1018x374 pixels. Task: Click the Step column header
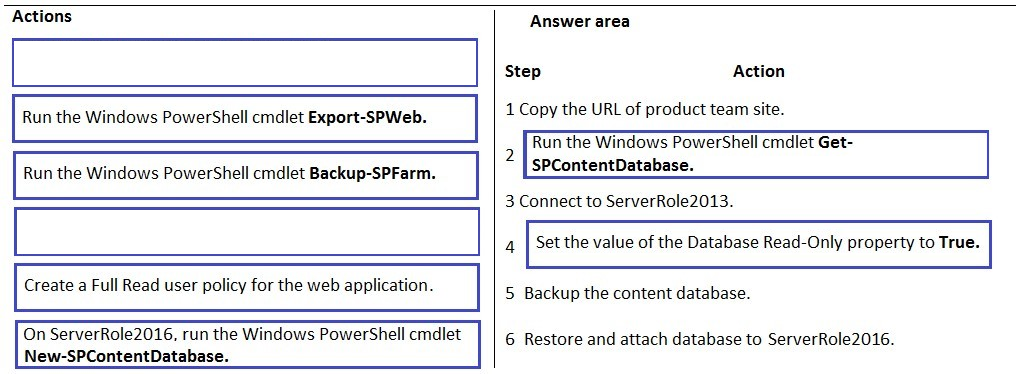(523, 71)
